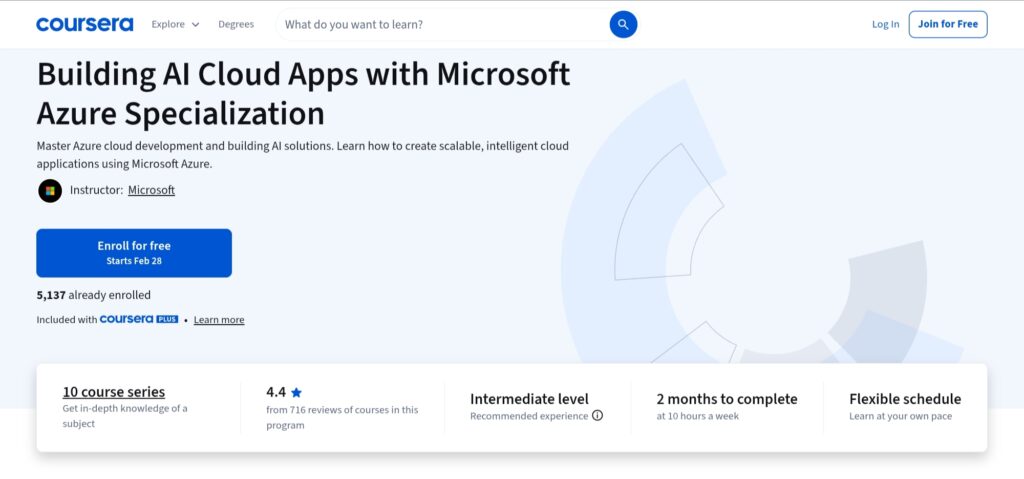This screenshot has width=1024, height=479.
Task: Click the Enroll for free button
Action: [134, 253]
